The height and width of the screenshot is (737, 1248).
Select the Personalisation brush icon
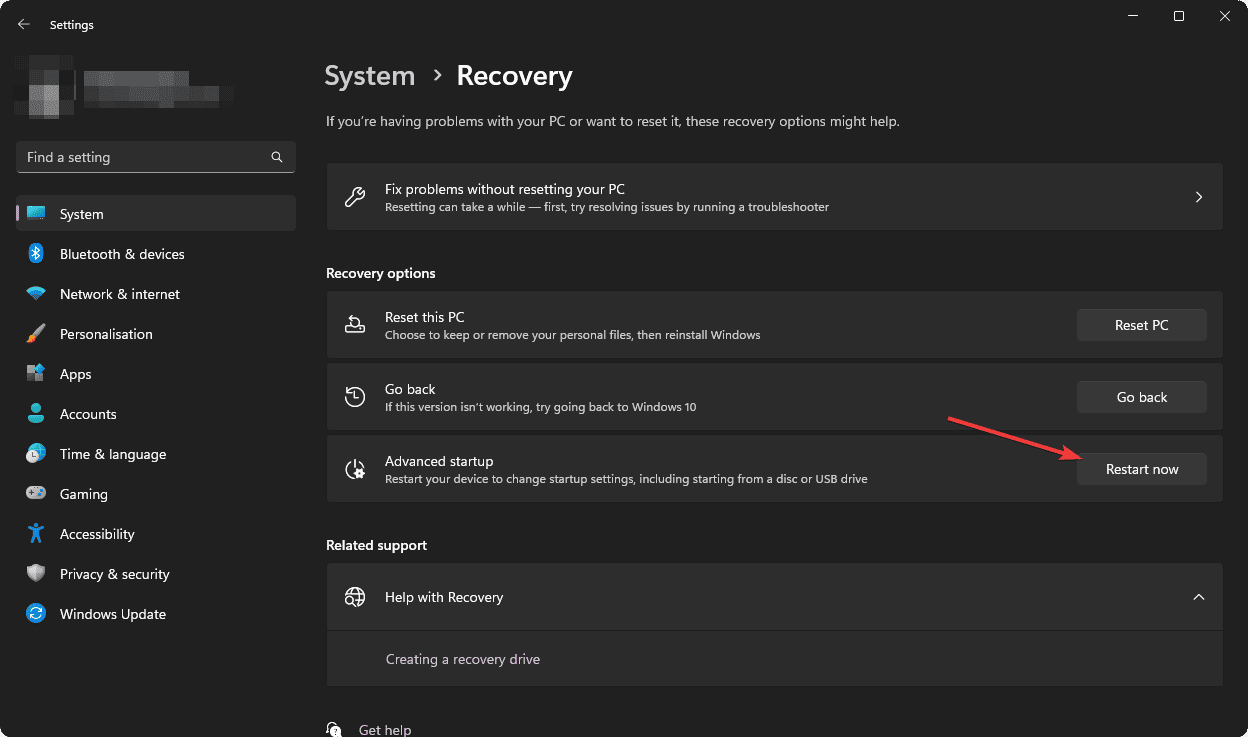pos(36,334)
